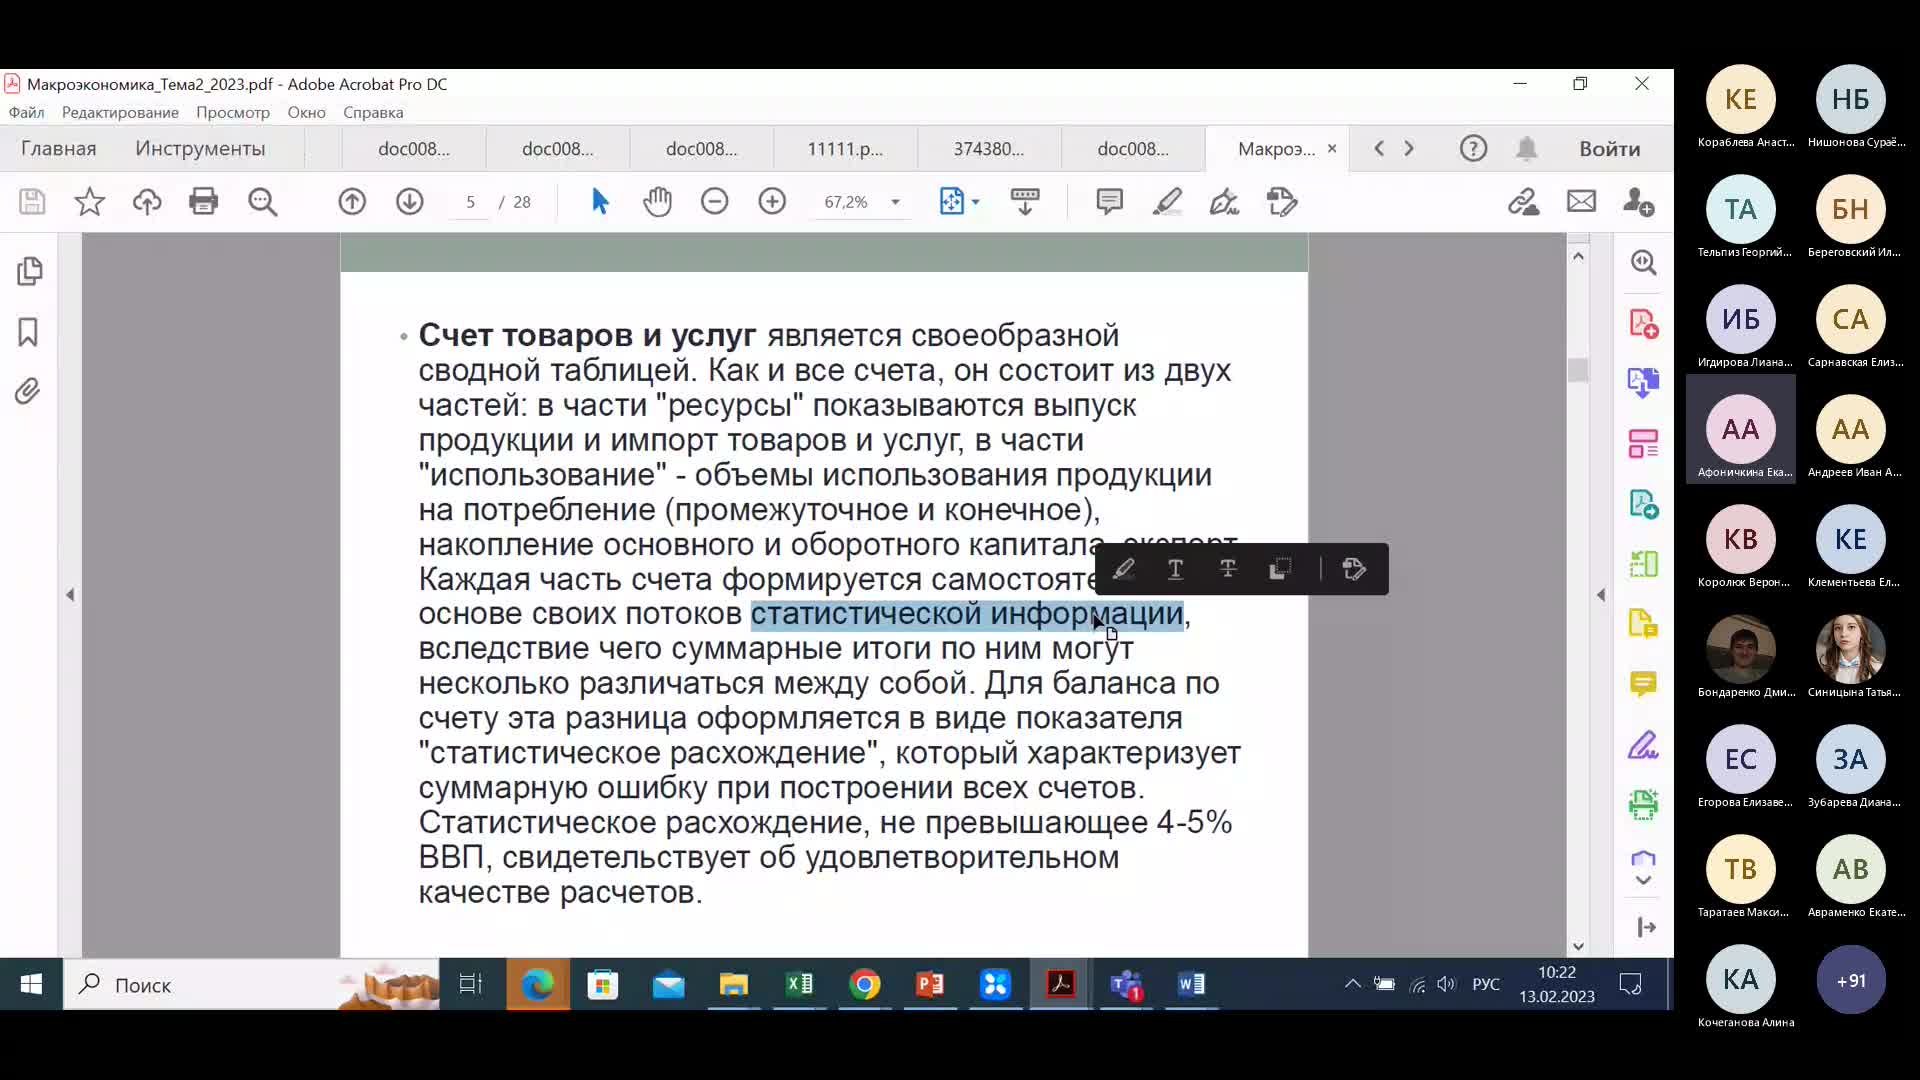This screenshot has width=1920, height=1080.
Task: Click the vertical scrollbar thumb of the document
Action: [x=1578, y=369]
